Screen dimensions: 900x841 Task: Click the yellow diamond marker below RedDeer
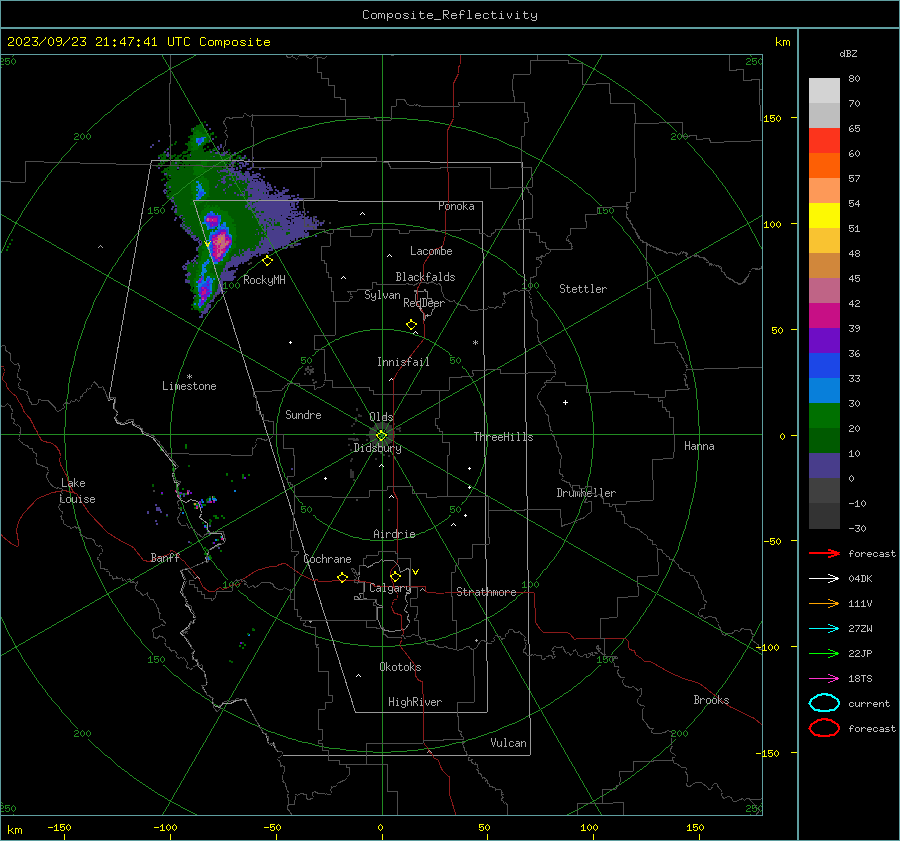(x=412, y=325)
